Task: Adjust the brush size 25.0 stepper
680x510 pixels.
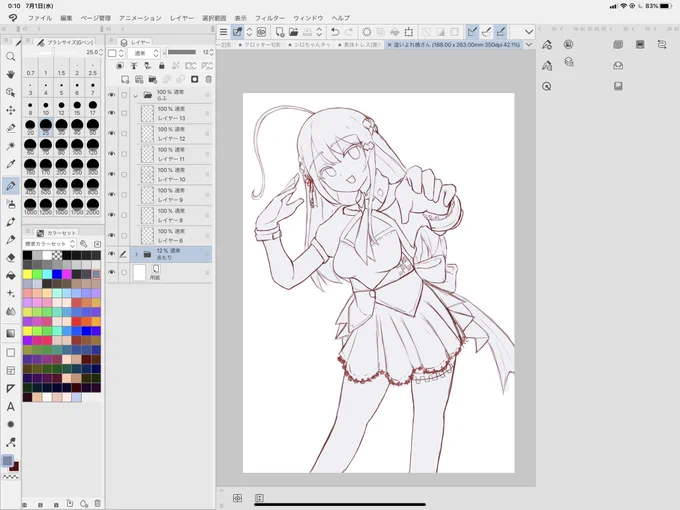Action: pyautogui.click(x=101, y=52)
